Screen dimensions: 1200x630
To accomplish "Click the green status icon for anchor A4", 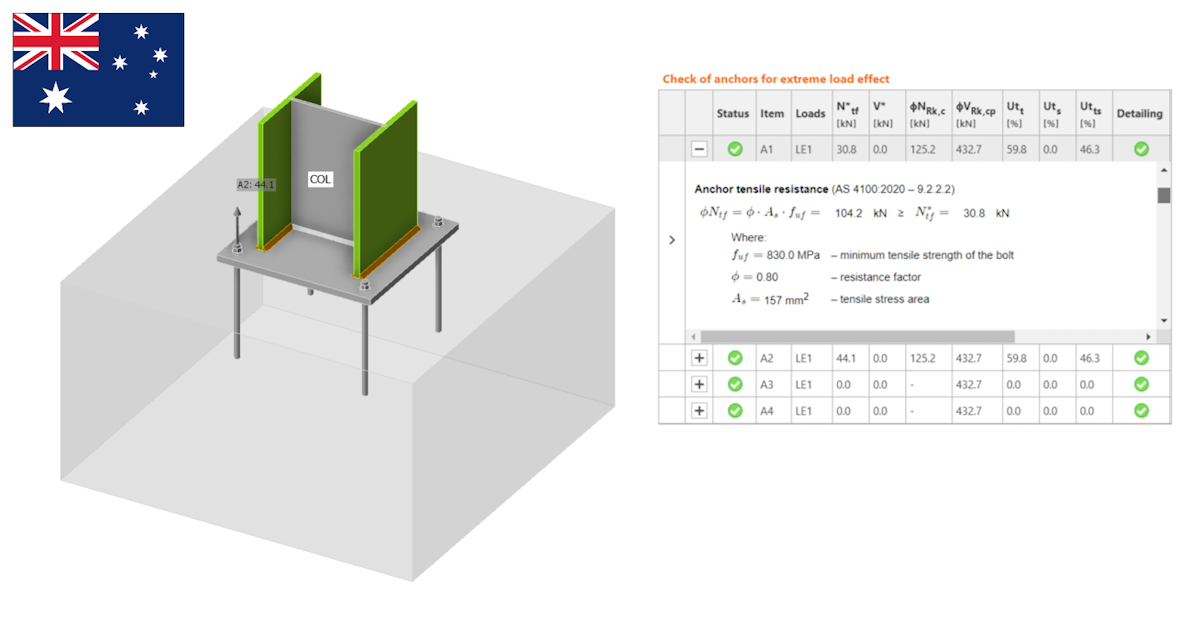I will 733,410.
